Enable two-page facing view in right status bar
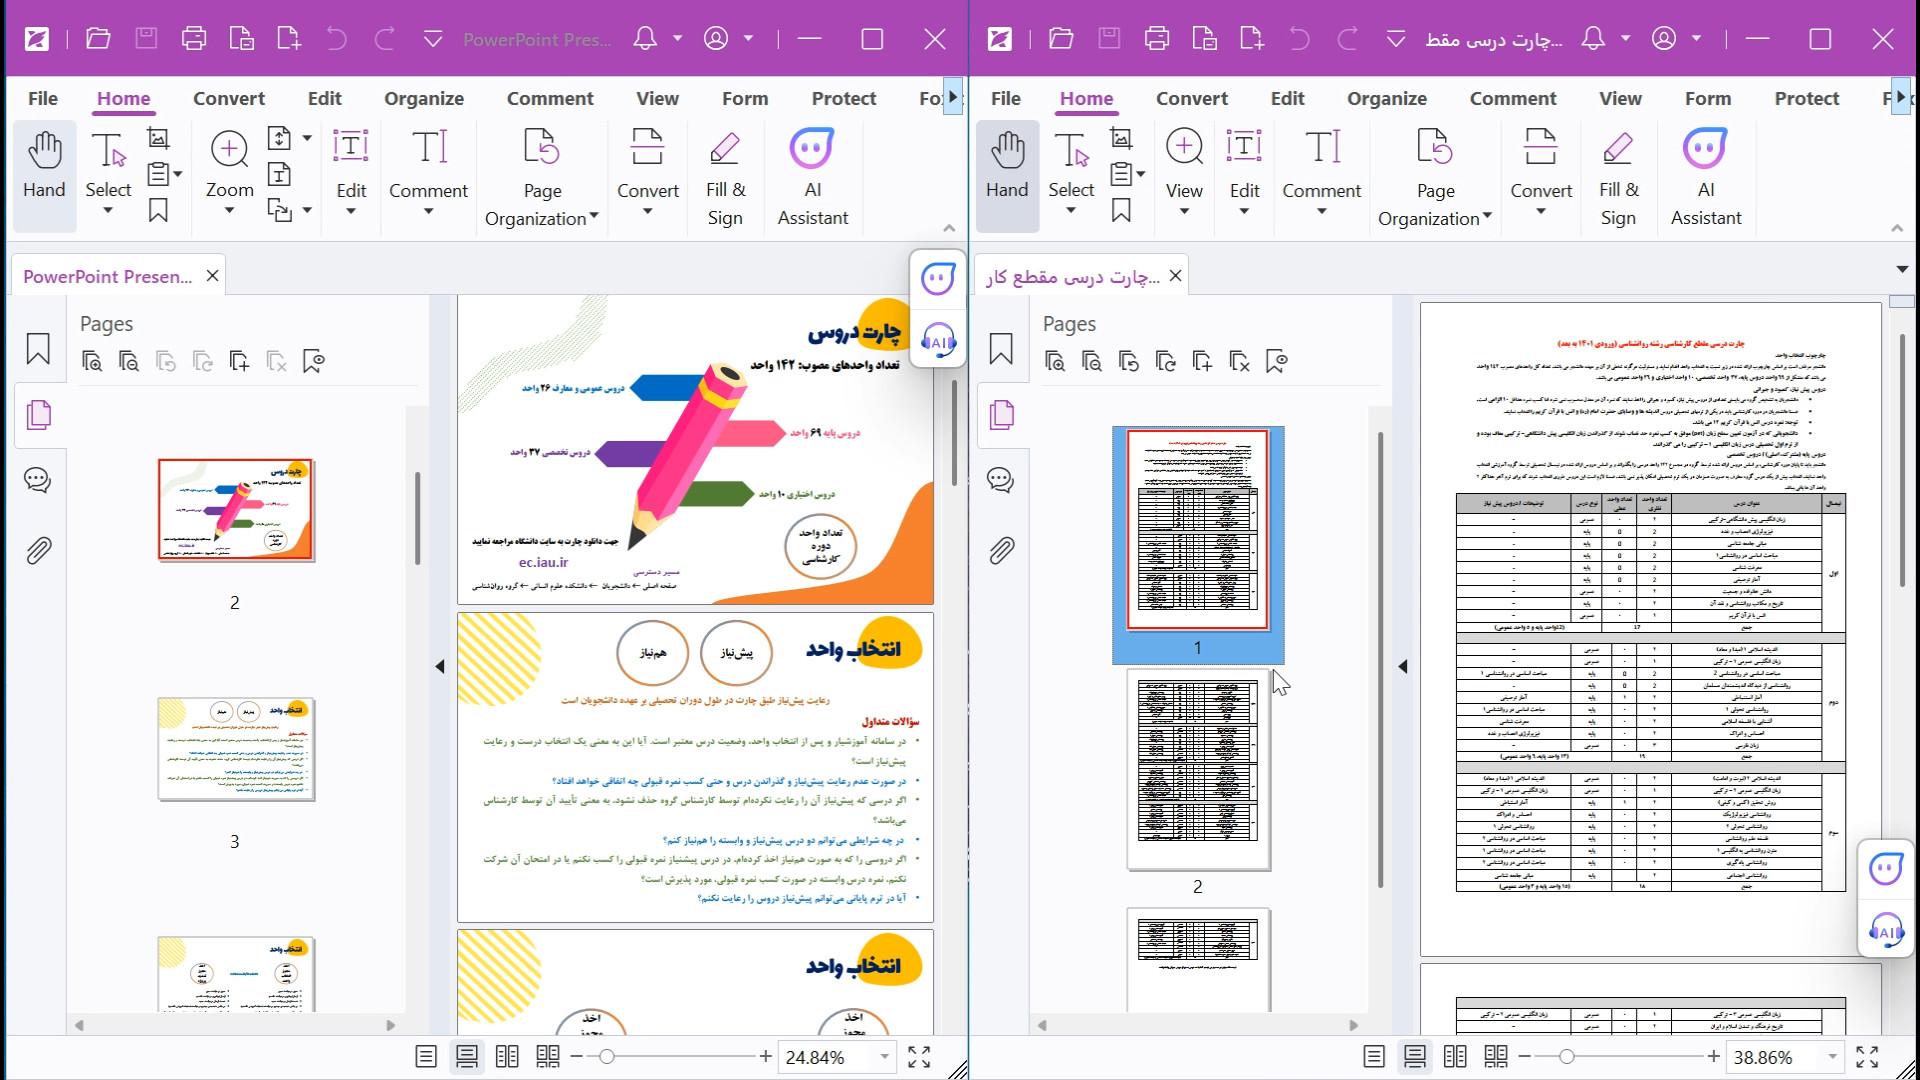This screenshot has height=1080, width=1920. click(1455, 1057)
